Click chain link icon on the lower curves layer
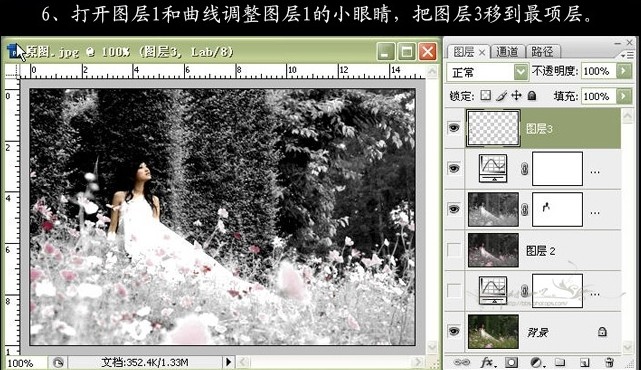Image resolution: width=641 pixels, height=370 pixels. 524,291
